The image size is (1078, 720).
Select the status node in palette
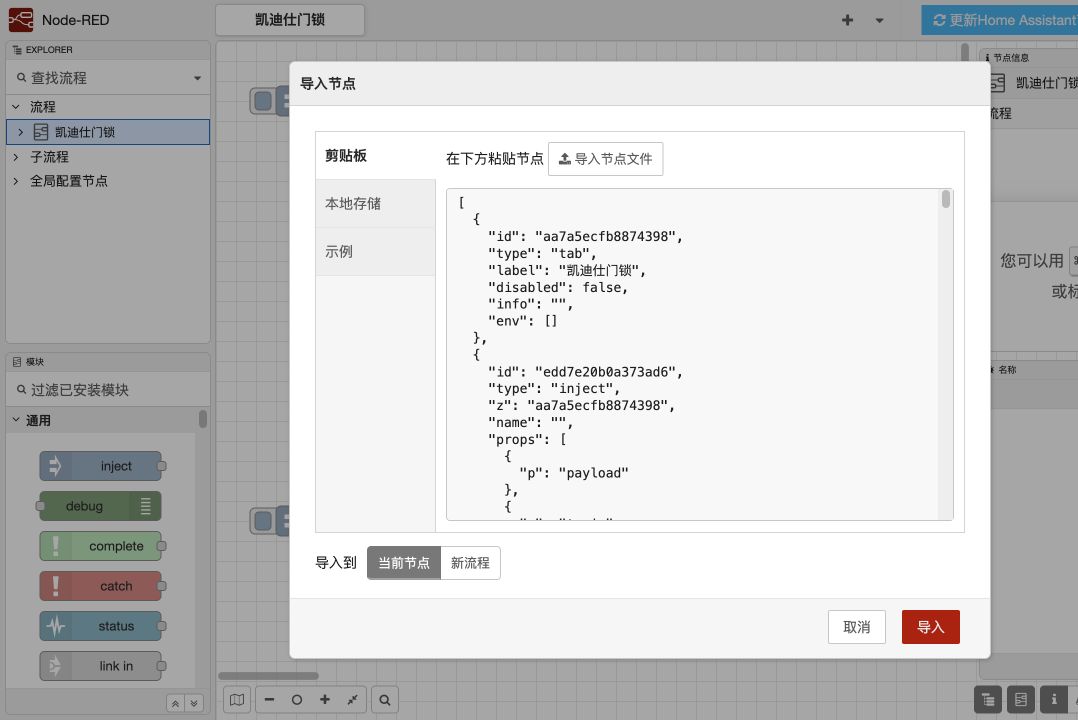click(101, 626)
